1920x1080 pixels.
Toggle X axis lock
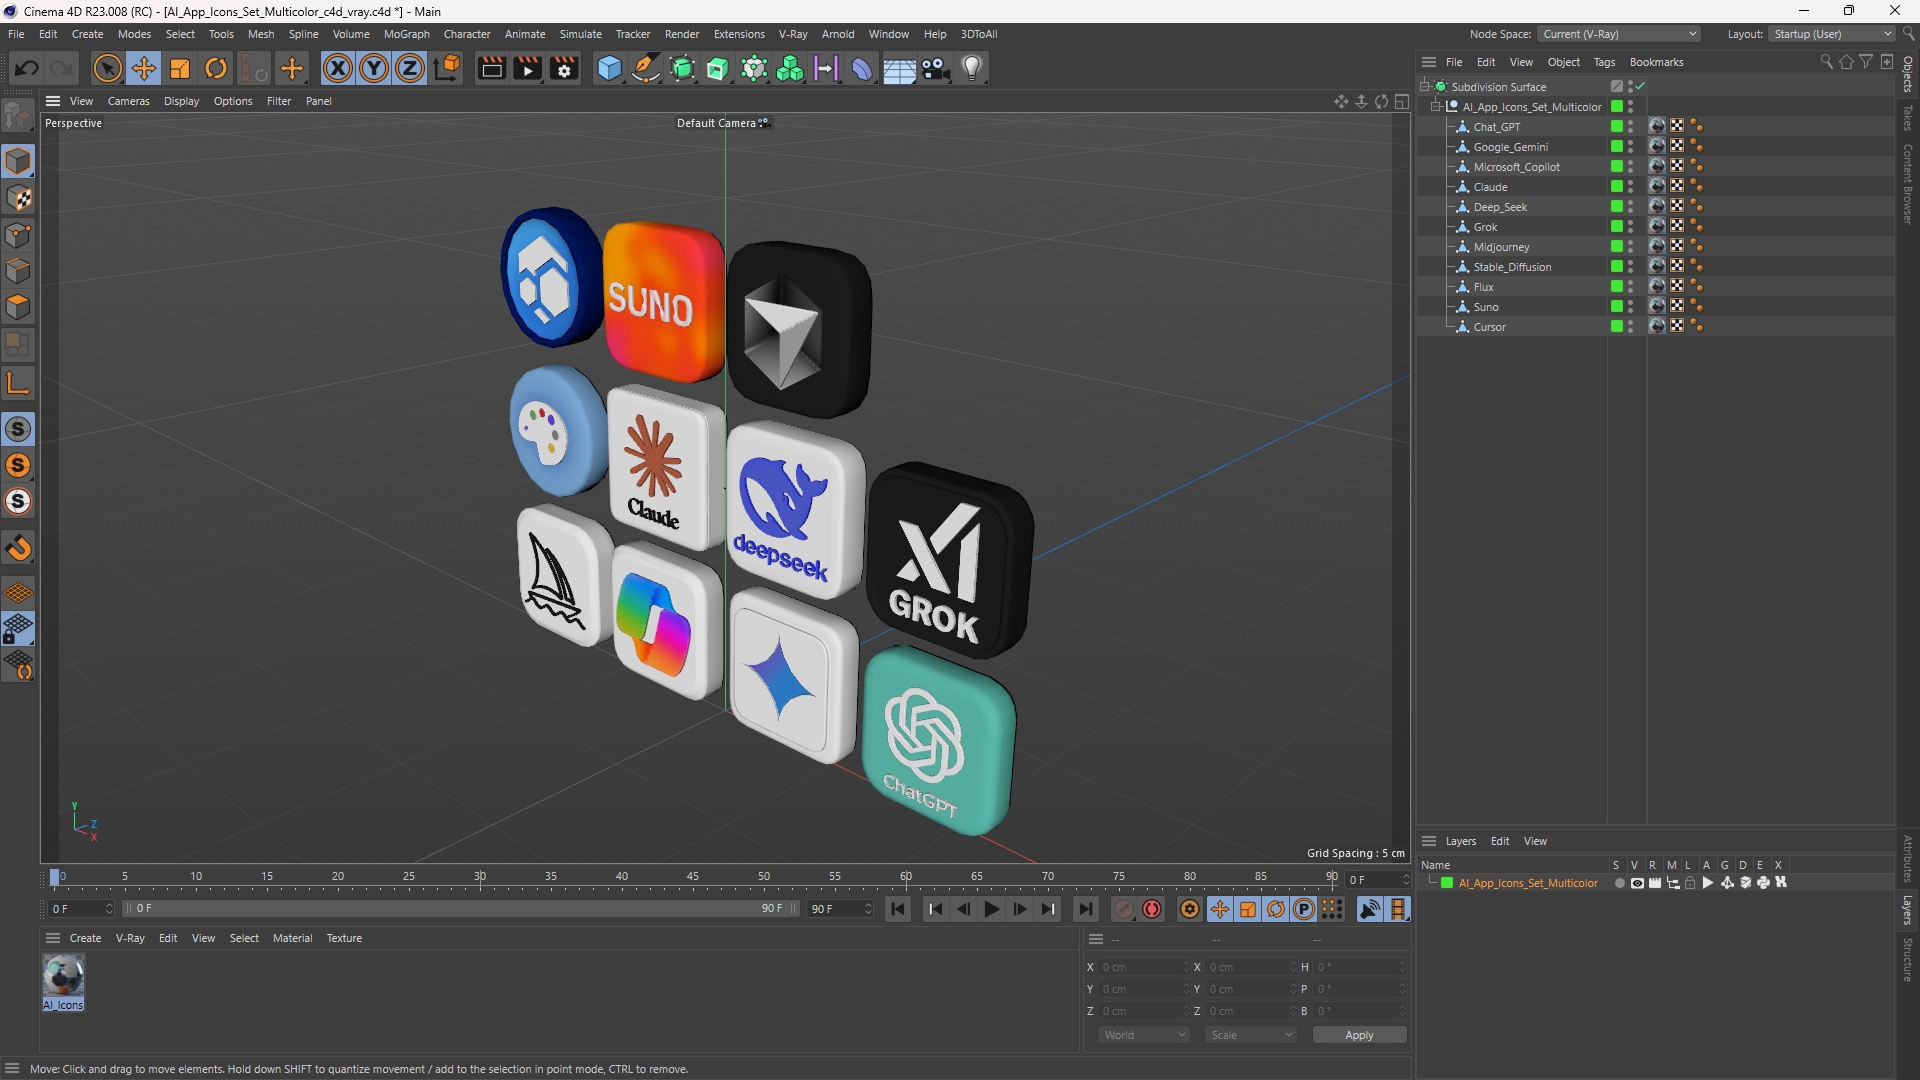pyautogui.click(x=338, y=68)
